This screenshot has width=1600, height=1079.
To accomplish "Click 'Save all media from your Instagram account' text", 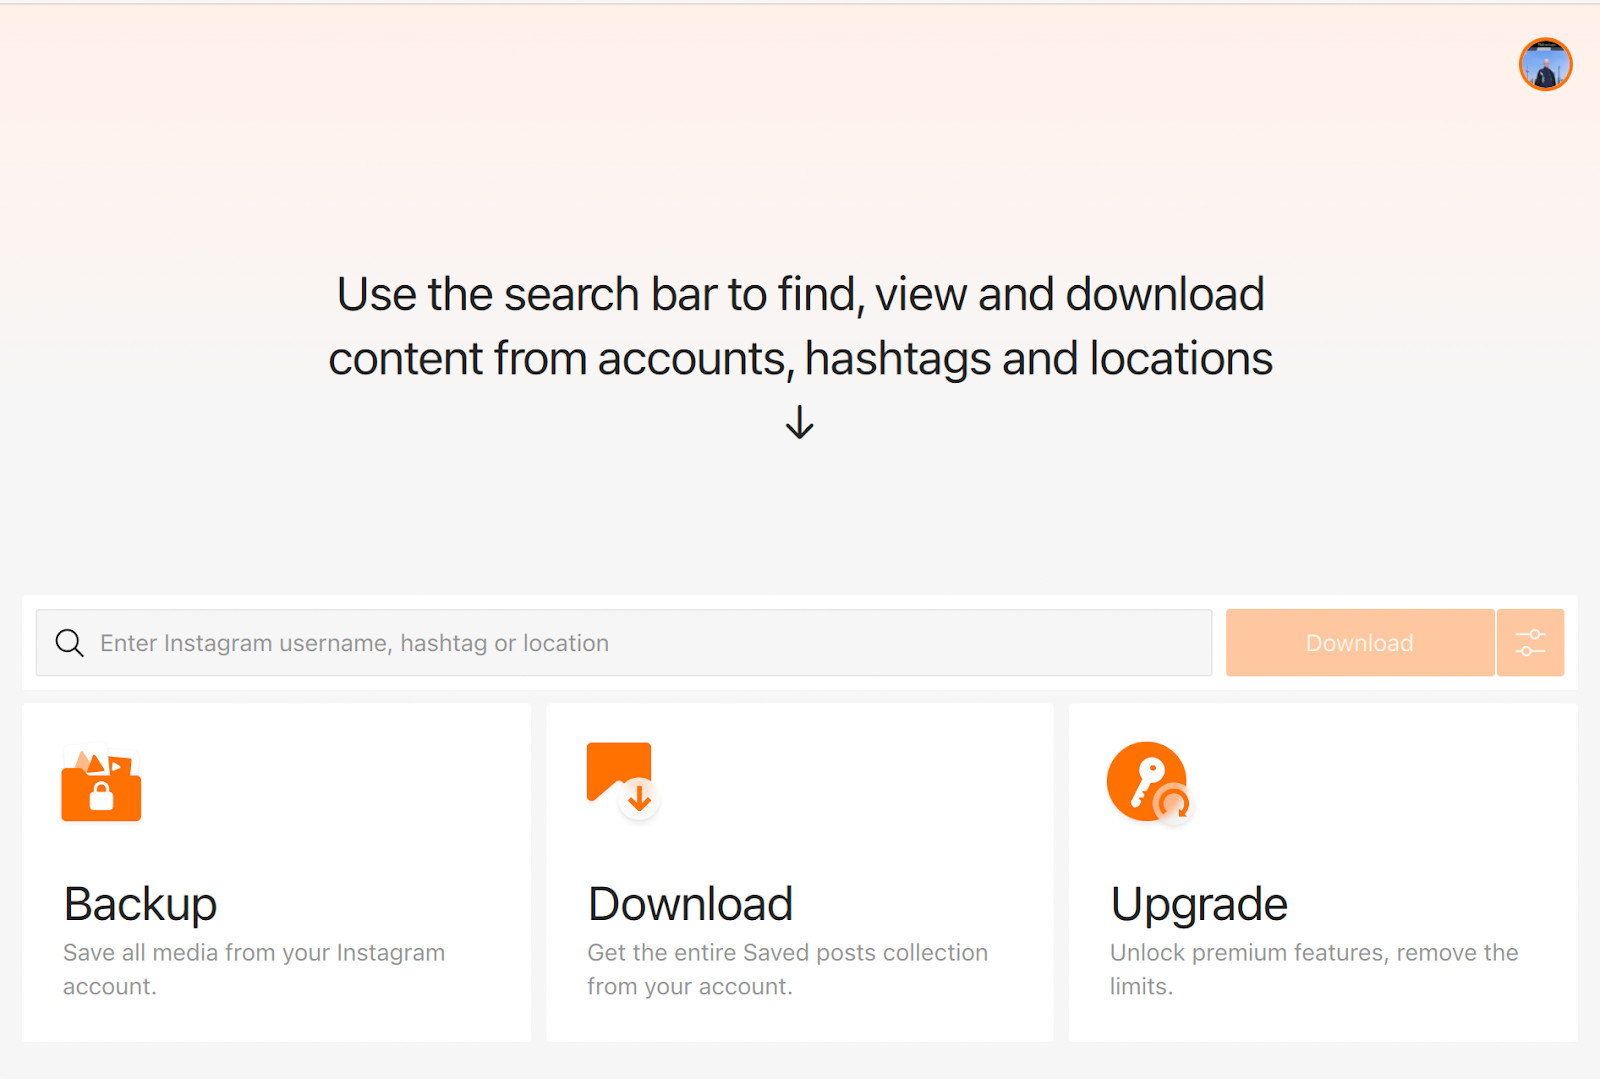I will [254, 969].
